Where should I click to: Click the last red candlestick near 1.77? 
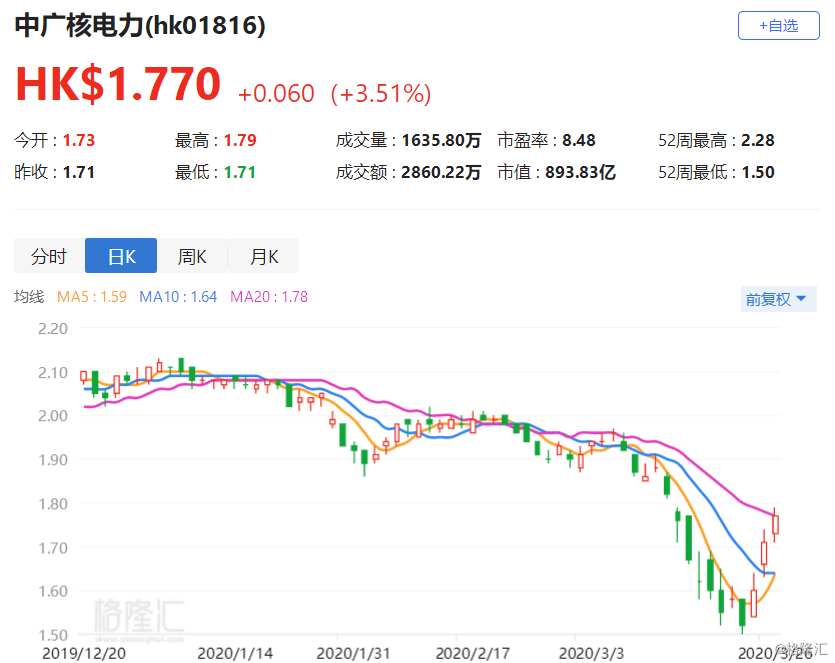775,525
